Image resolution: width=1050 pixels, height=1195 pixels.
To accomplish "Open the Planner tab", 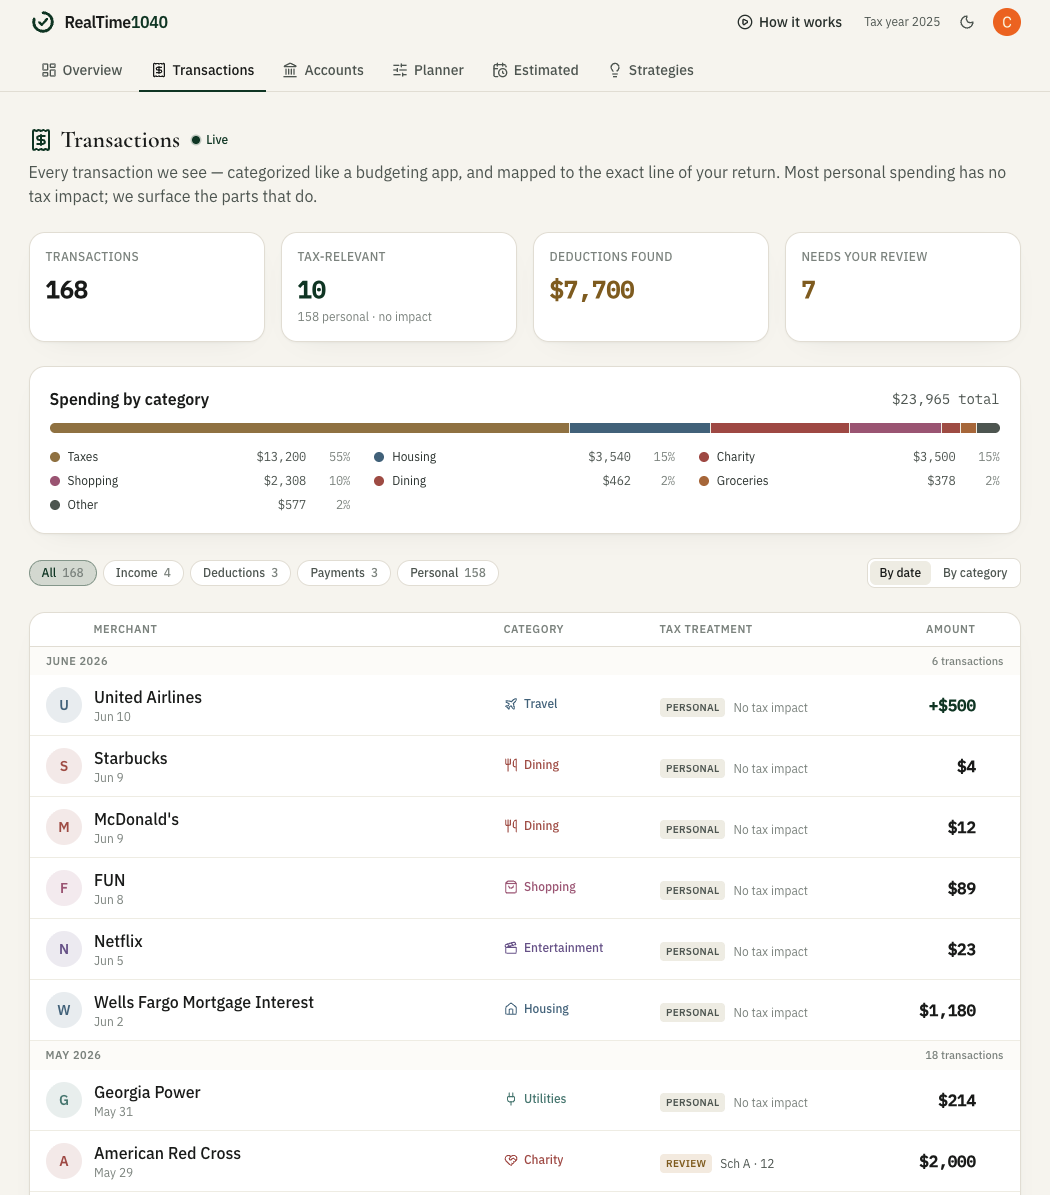I will 427,70.
